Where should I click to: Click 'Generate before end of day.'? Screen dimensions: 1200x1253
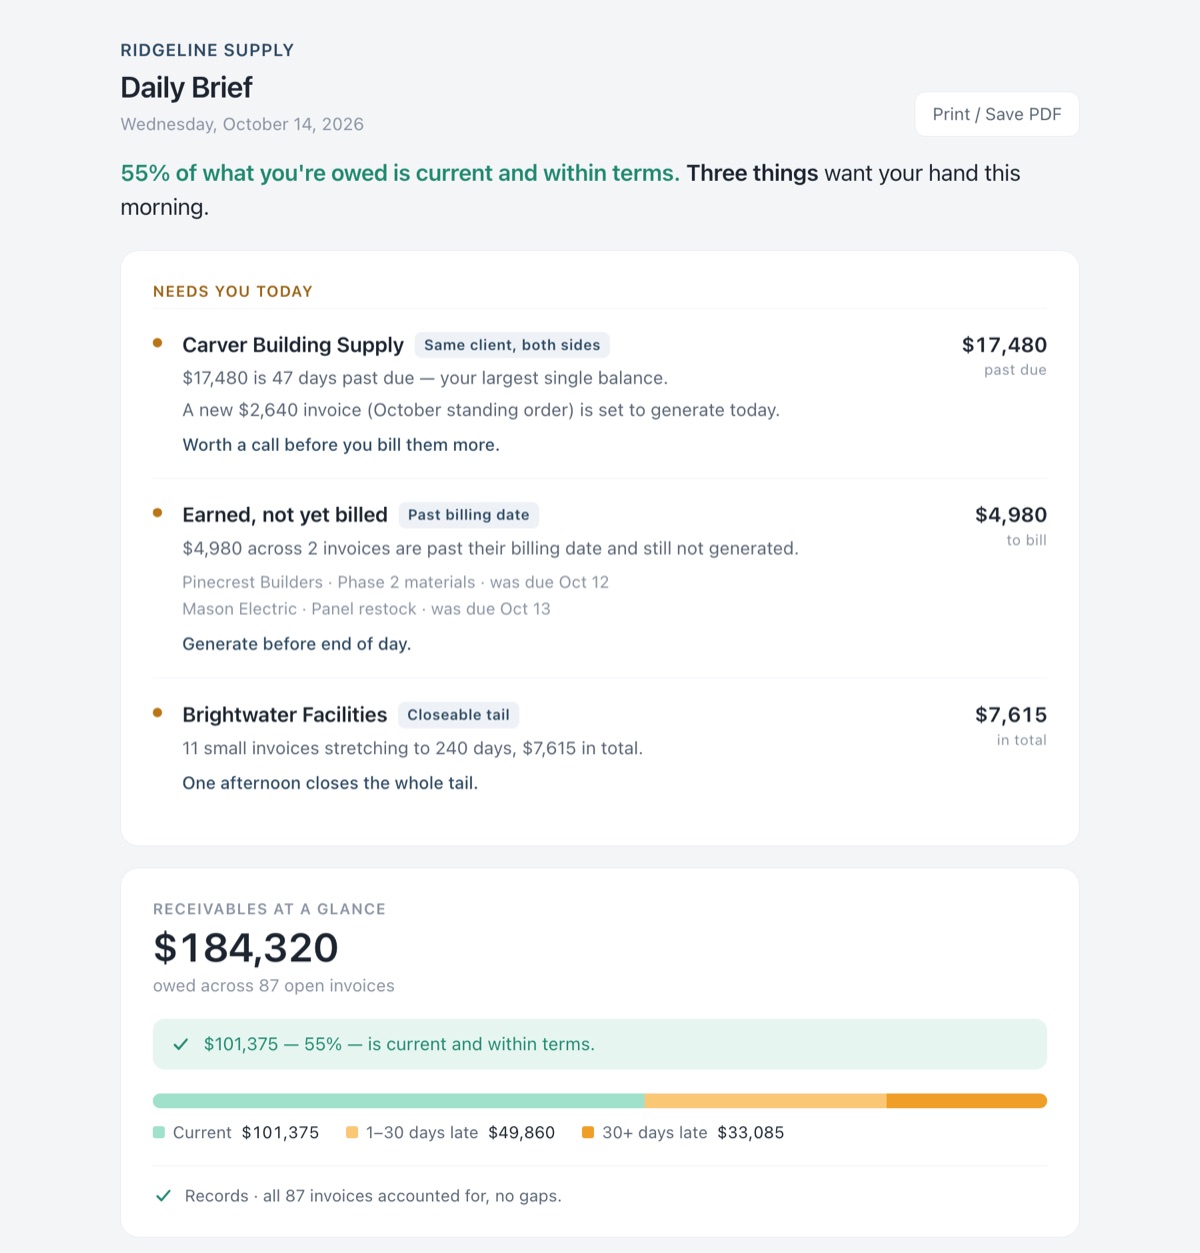(x=297, y=644)
